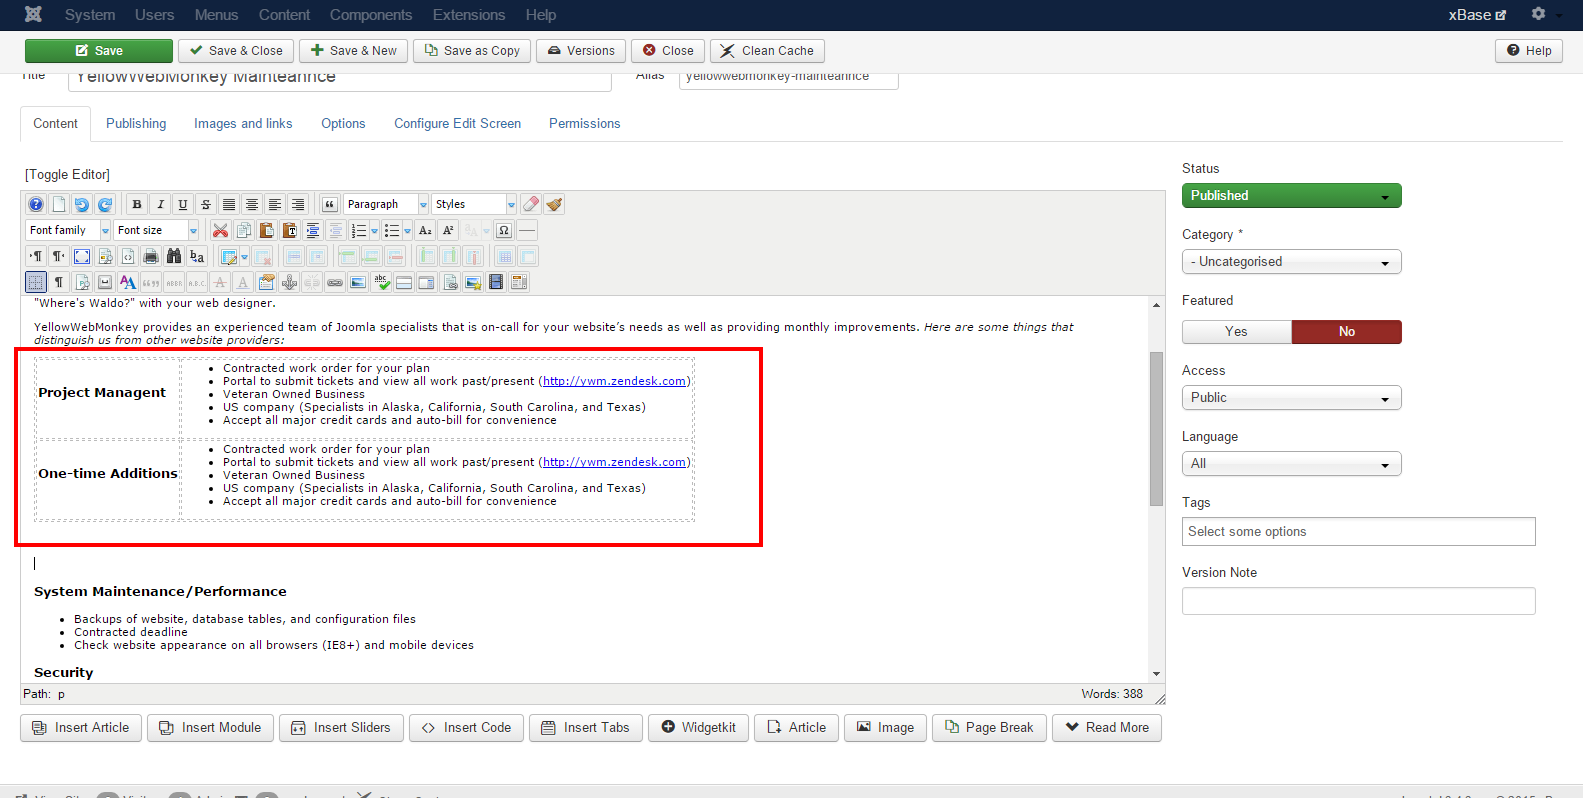Apply center alignment

[x=252, y=204]
